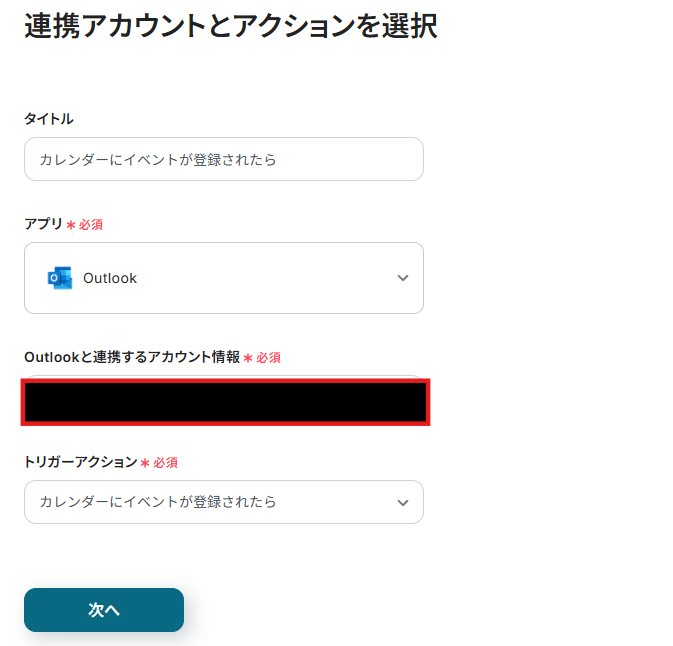The width and height of the screenshot is (673, 646).
Task: Expand the トリガーアクション dropdown chevron arrow
Action: click(403, 502)
